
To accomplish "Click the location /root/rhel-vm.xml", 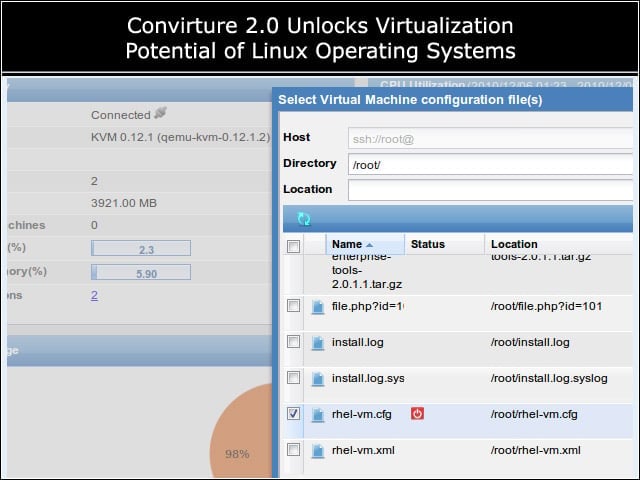I will (536, 450).
